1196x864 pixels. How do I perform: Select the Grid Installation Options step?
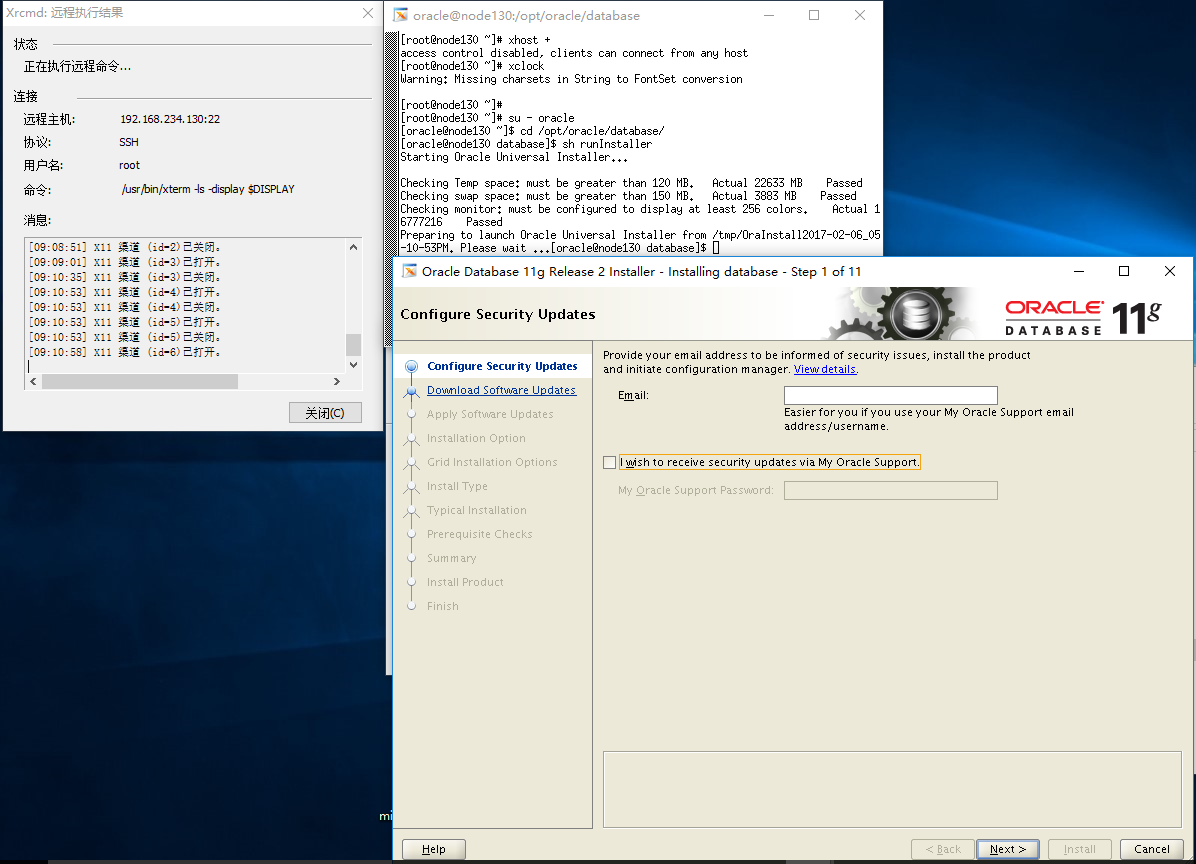point(411,462)
